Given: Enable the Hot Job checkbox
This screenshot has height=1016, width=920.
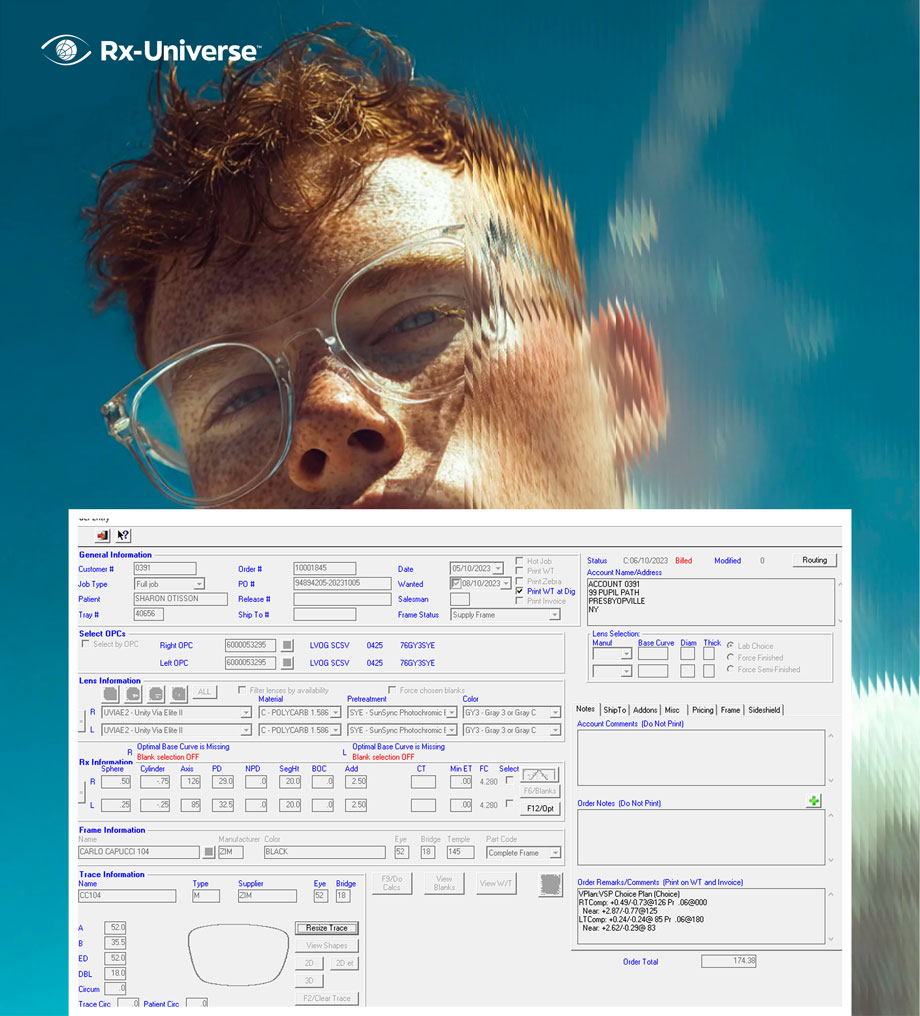Looking at the screenshot, I should pyautogui.click(x=519, y=561).
